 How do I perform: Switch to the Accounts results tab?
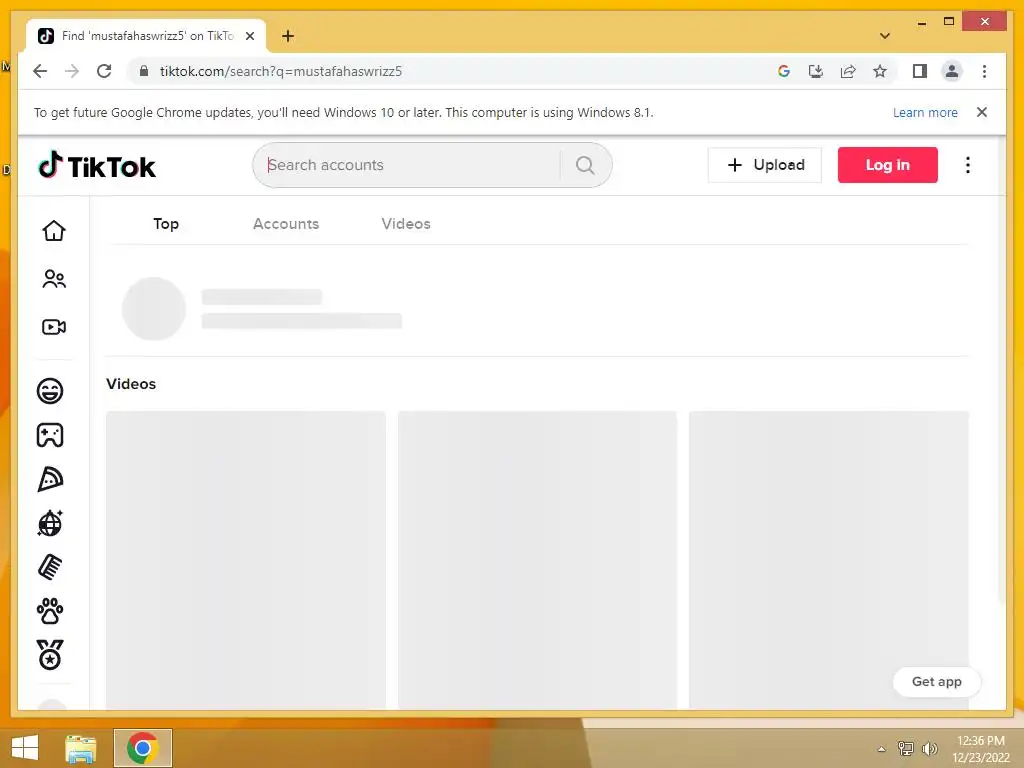click(x=286, y=223)
